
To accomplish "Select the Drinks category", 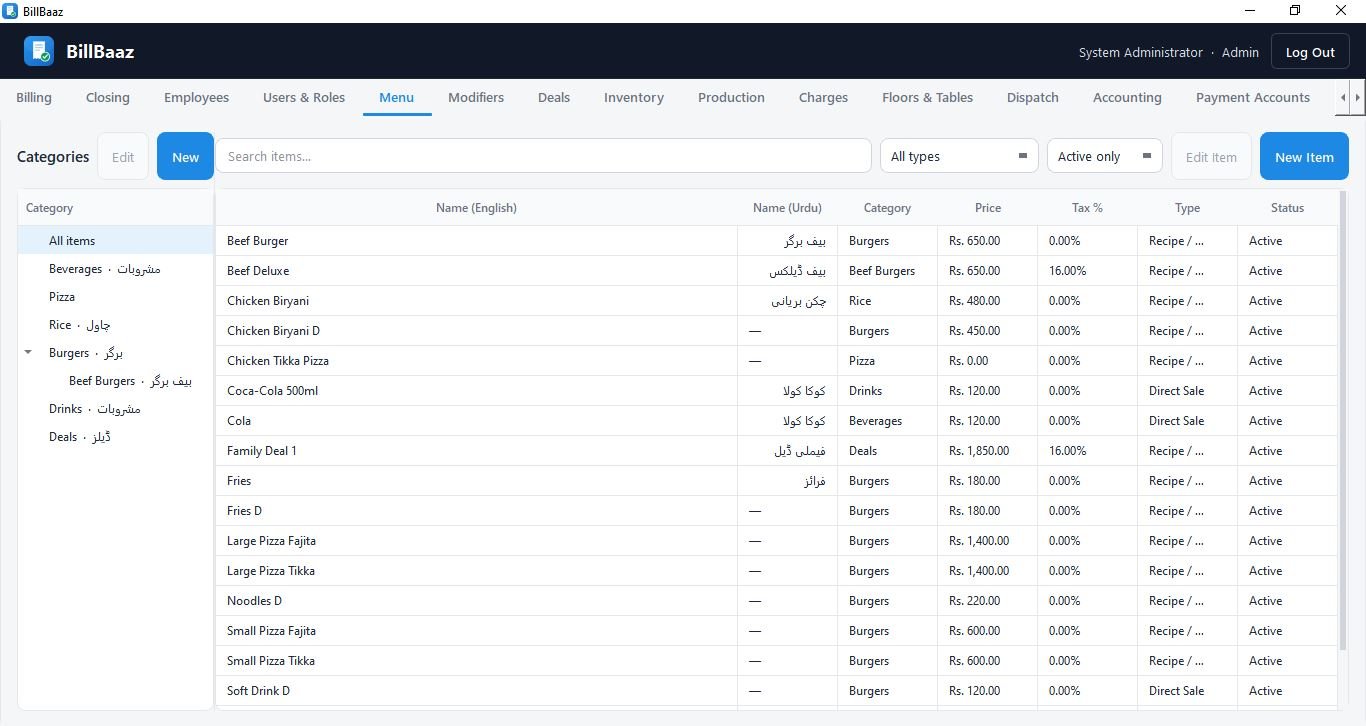I will tap(116, 409).
